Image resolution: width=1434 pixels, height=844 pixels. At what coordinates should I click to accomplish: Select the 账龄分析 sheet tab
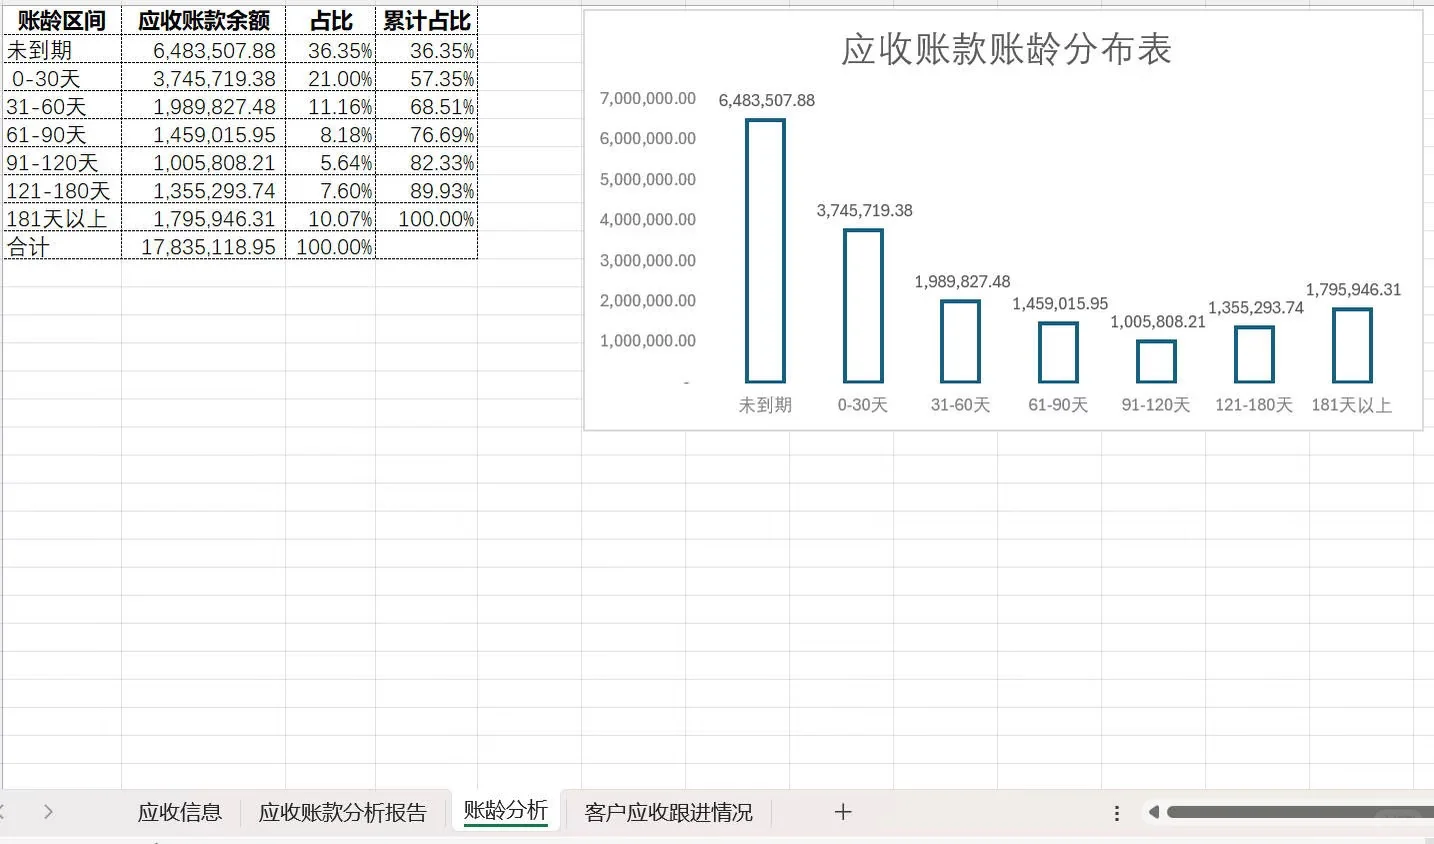coord(506,810)
